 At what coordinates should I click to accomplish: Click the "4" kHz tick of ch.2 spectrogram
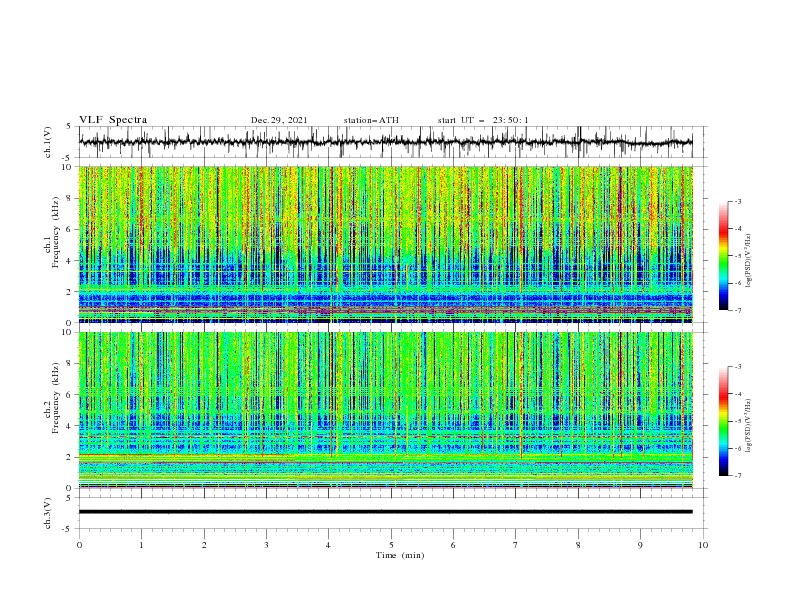pyautogui.click(x=71, y=426)
